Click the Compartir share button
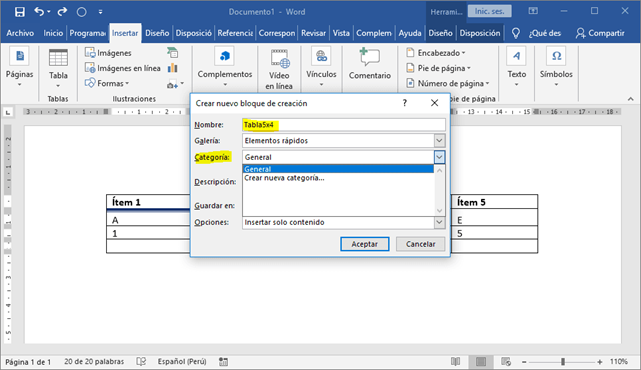 600,33
